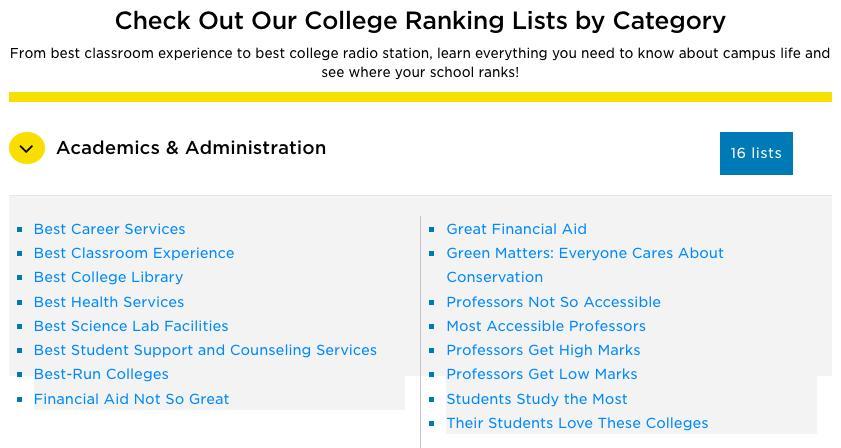
Task: Open Best Student Support and Counseling Services
Action: click(x=205, y=350)
